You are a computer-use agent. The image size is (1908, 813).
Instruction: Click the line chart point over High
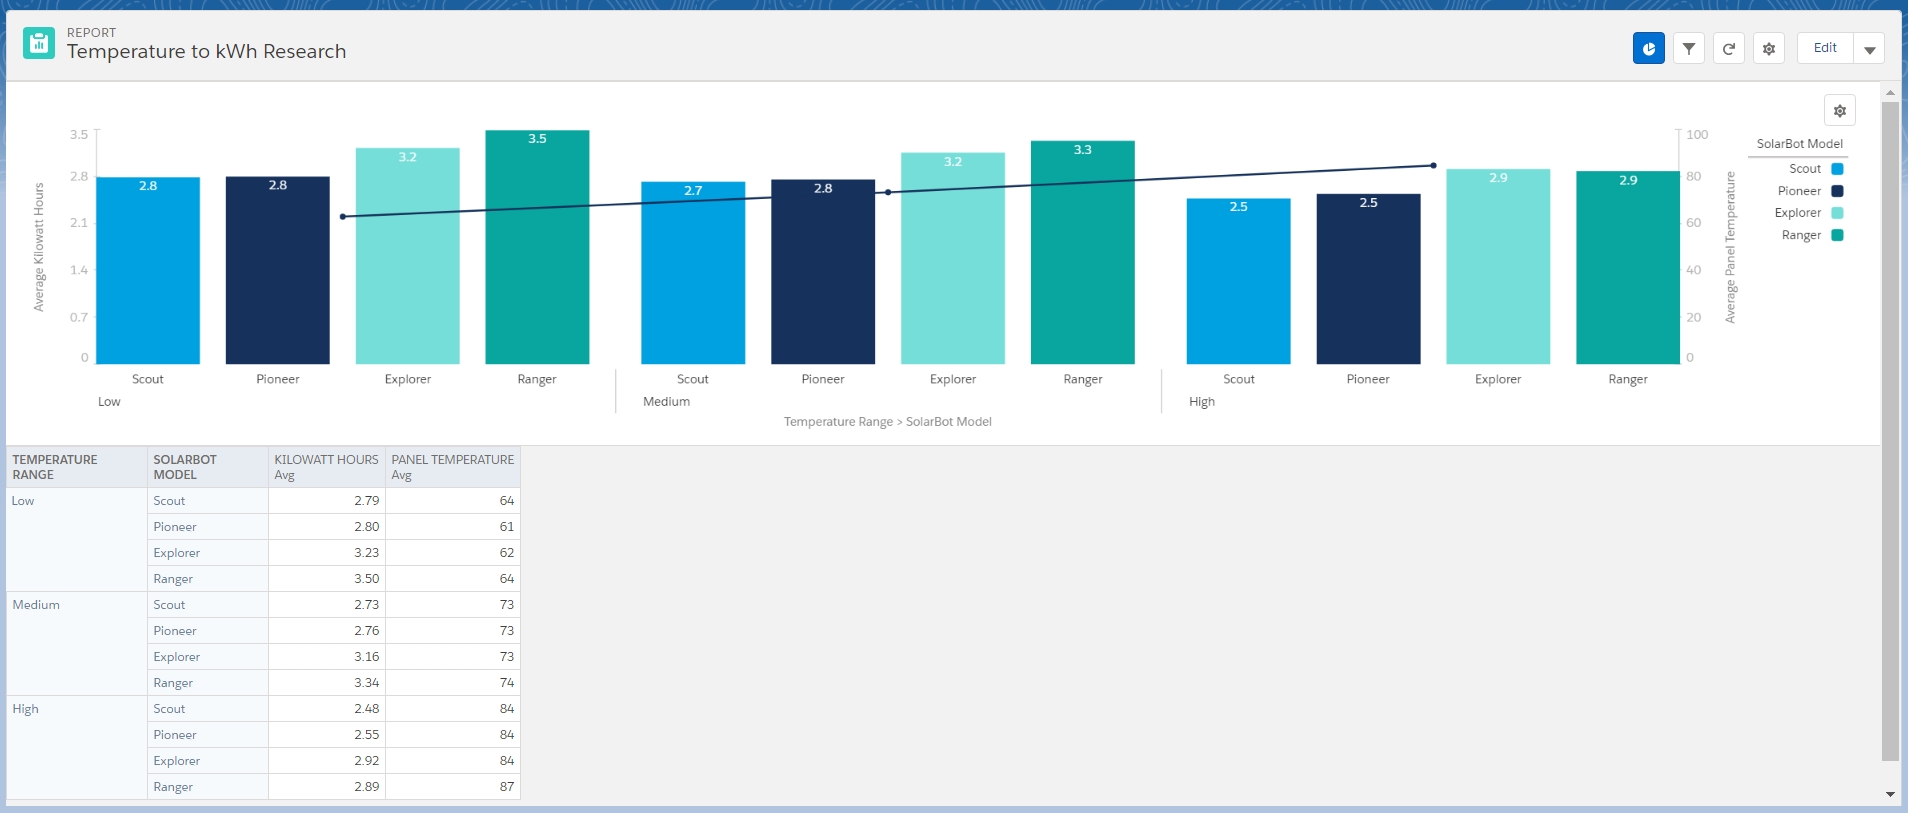point(1433,166)
